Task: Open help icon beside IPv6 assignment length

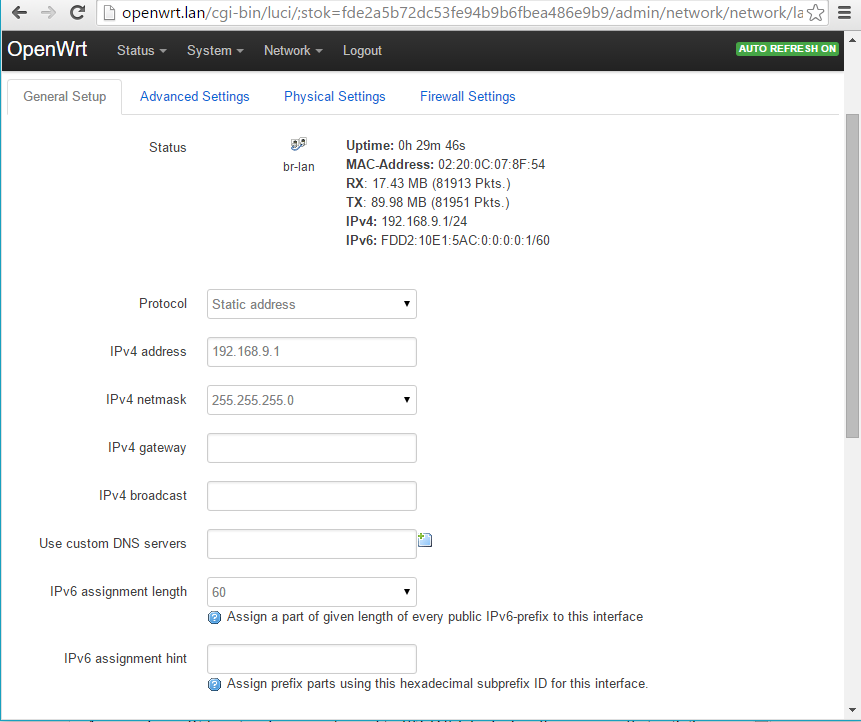Action: pos(214,617)
